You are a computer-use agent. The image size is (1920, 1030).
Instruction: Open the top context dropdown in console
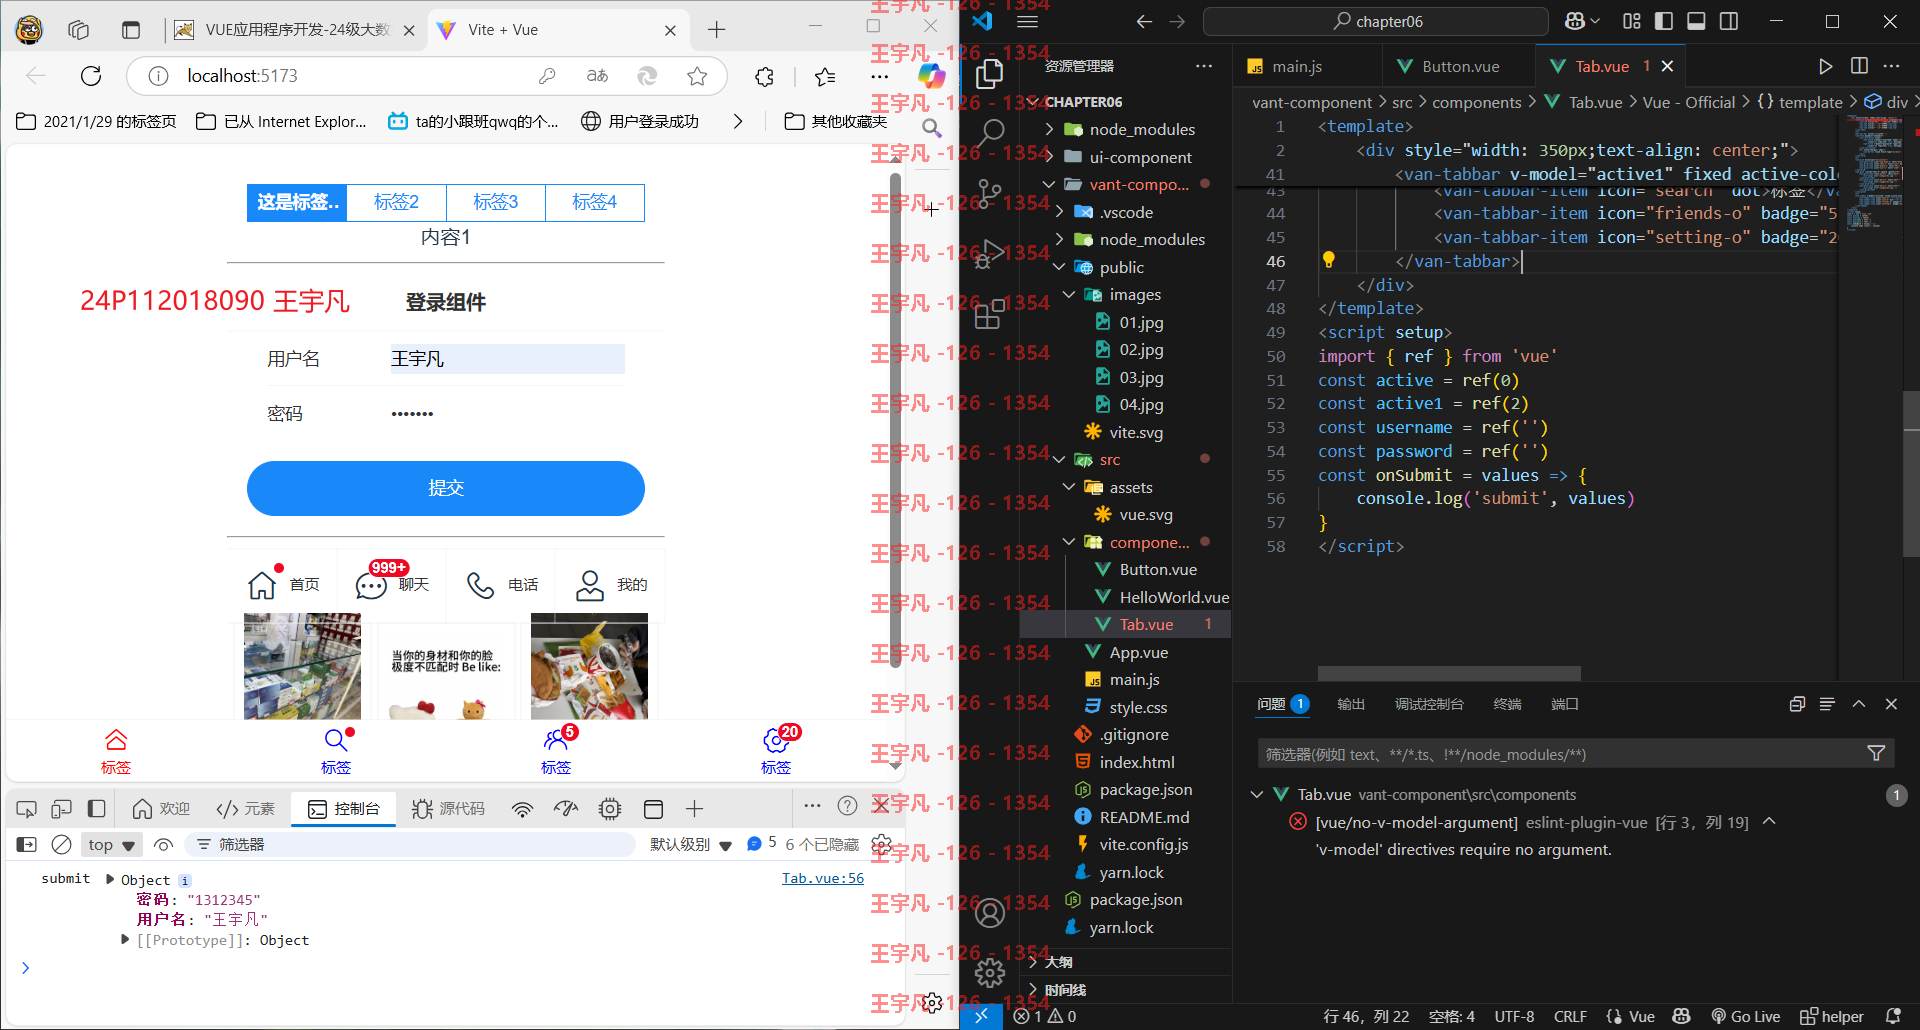[x=112, y=844]
